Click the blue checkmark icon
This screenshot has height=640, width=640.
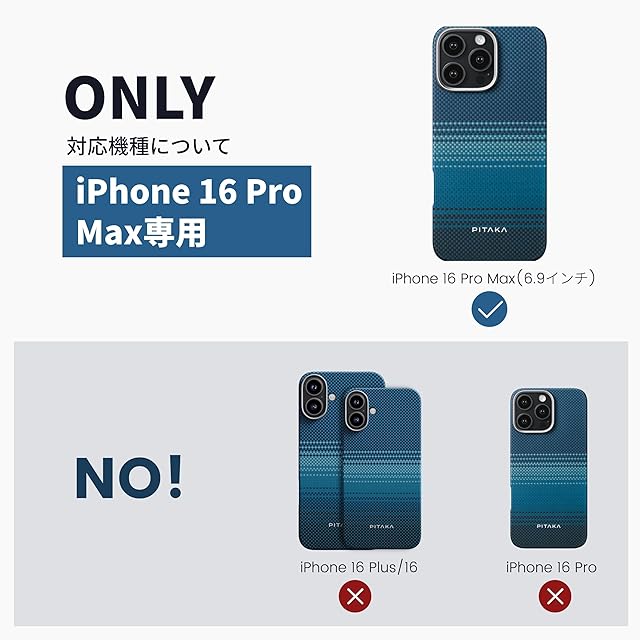pos(489,309)
